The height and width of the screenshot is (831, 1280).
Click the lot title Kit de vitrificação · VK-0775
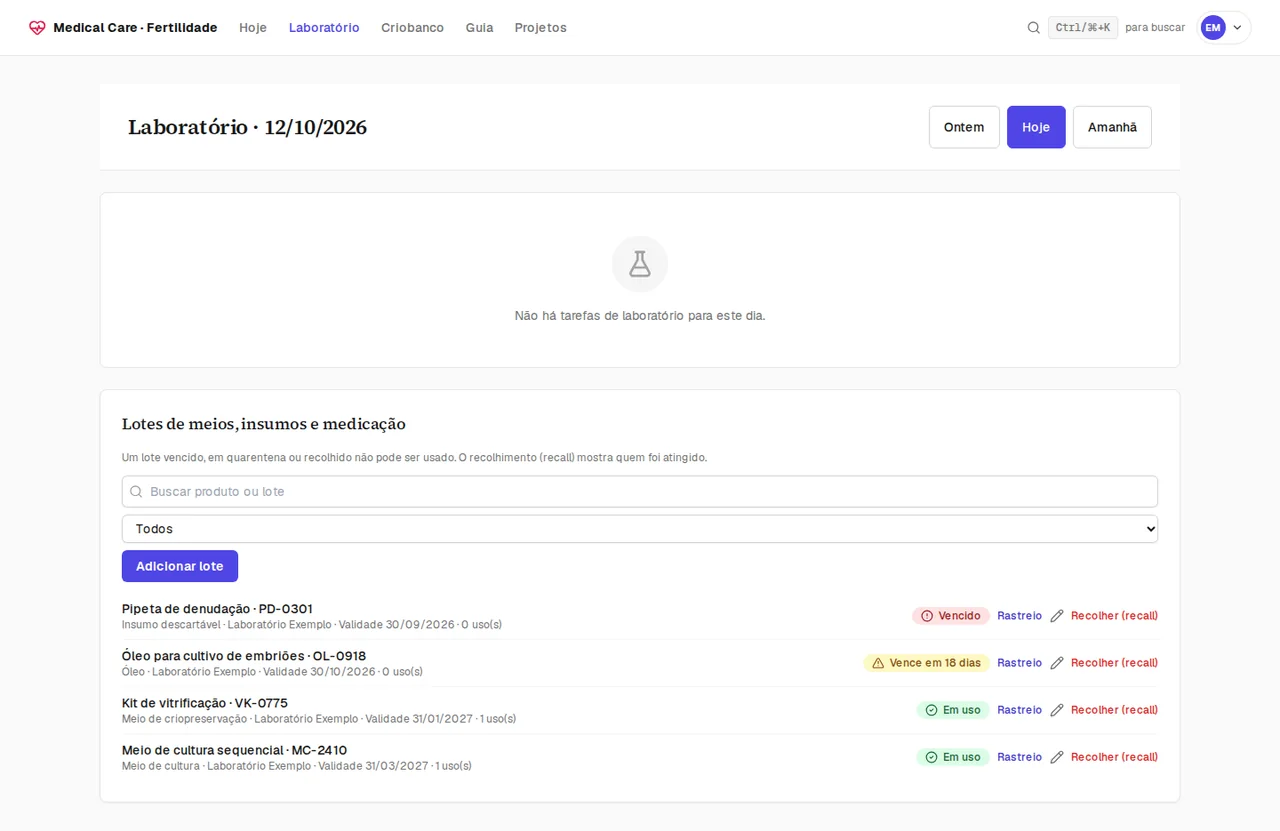[205, 703]
